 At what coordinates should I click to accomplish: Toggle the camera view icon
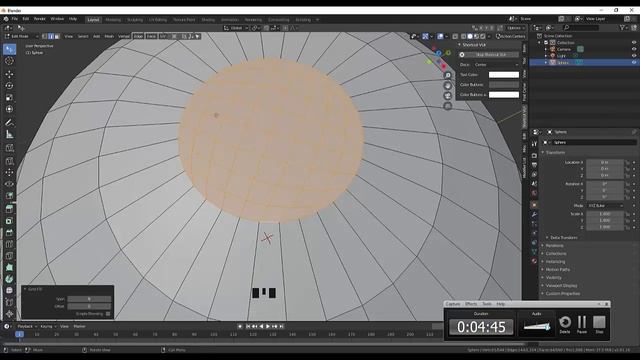[448, 96]
